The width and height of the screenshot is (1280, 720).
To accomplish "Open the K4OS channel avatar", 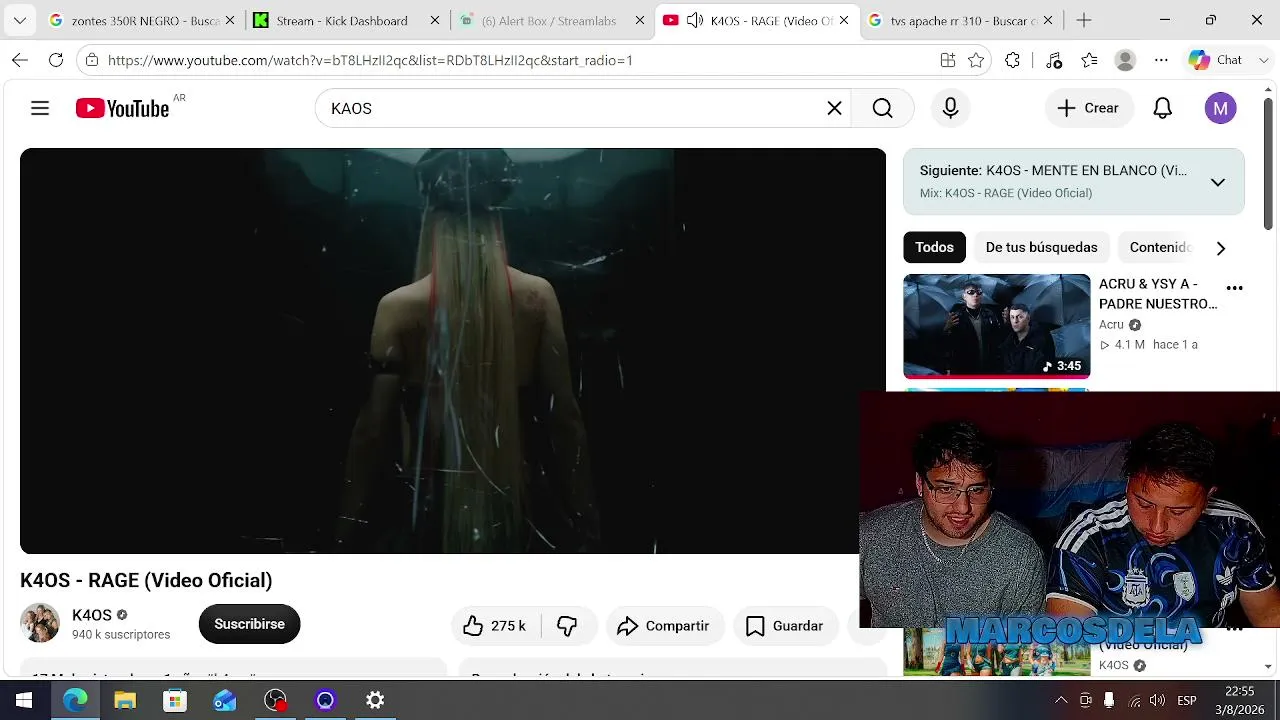I will pyautogui.click(x=40, y=623).
